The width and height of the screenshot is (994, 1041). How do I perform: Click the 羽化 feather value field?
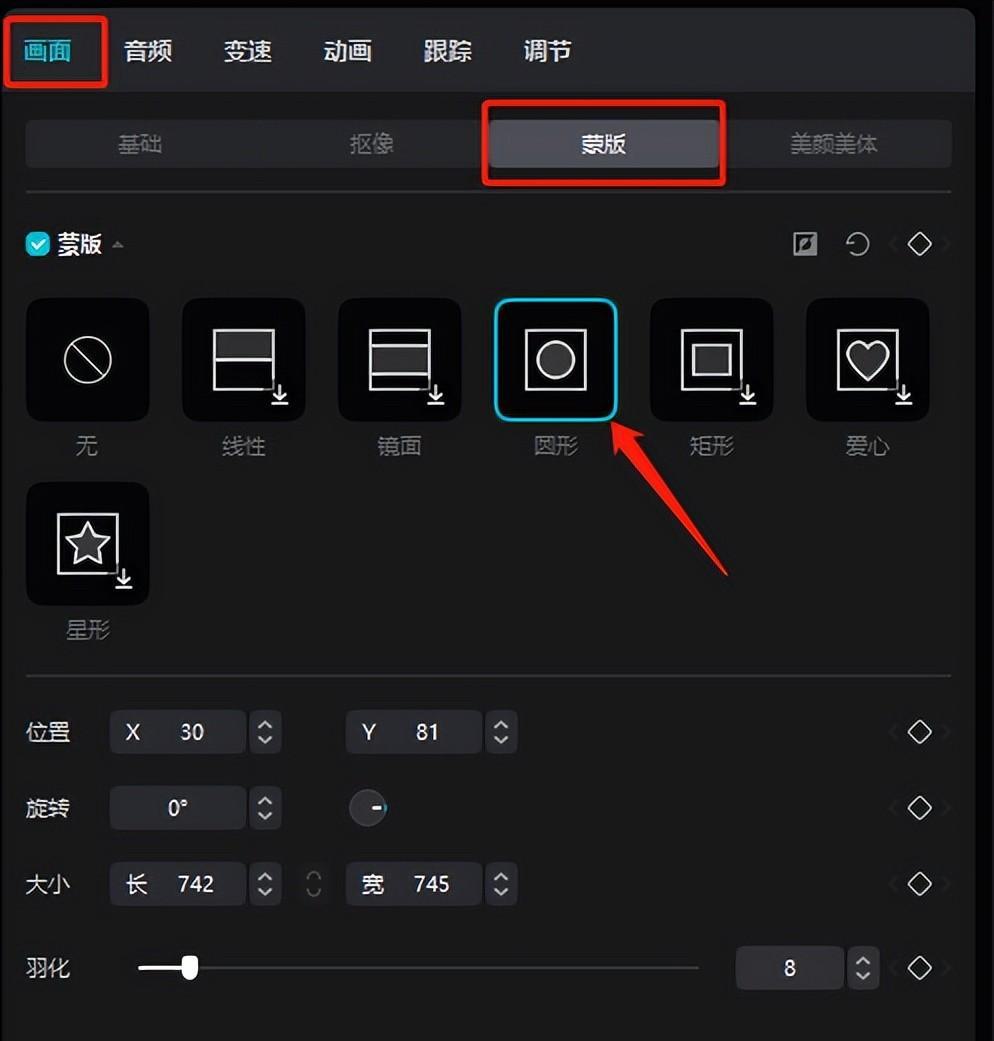tap(789, 968)
